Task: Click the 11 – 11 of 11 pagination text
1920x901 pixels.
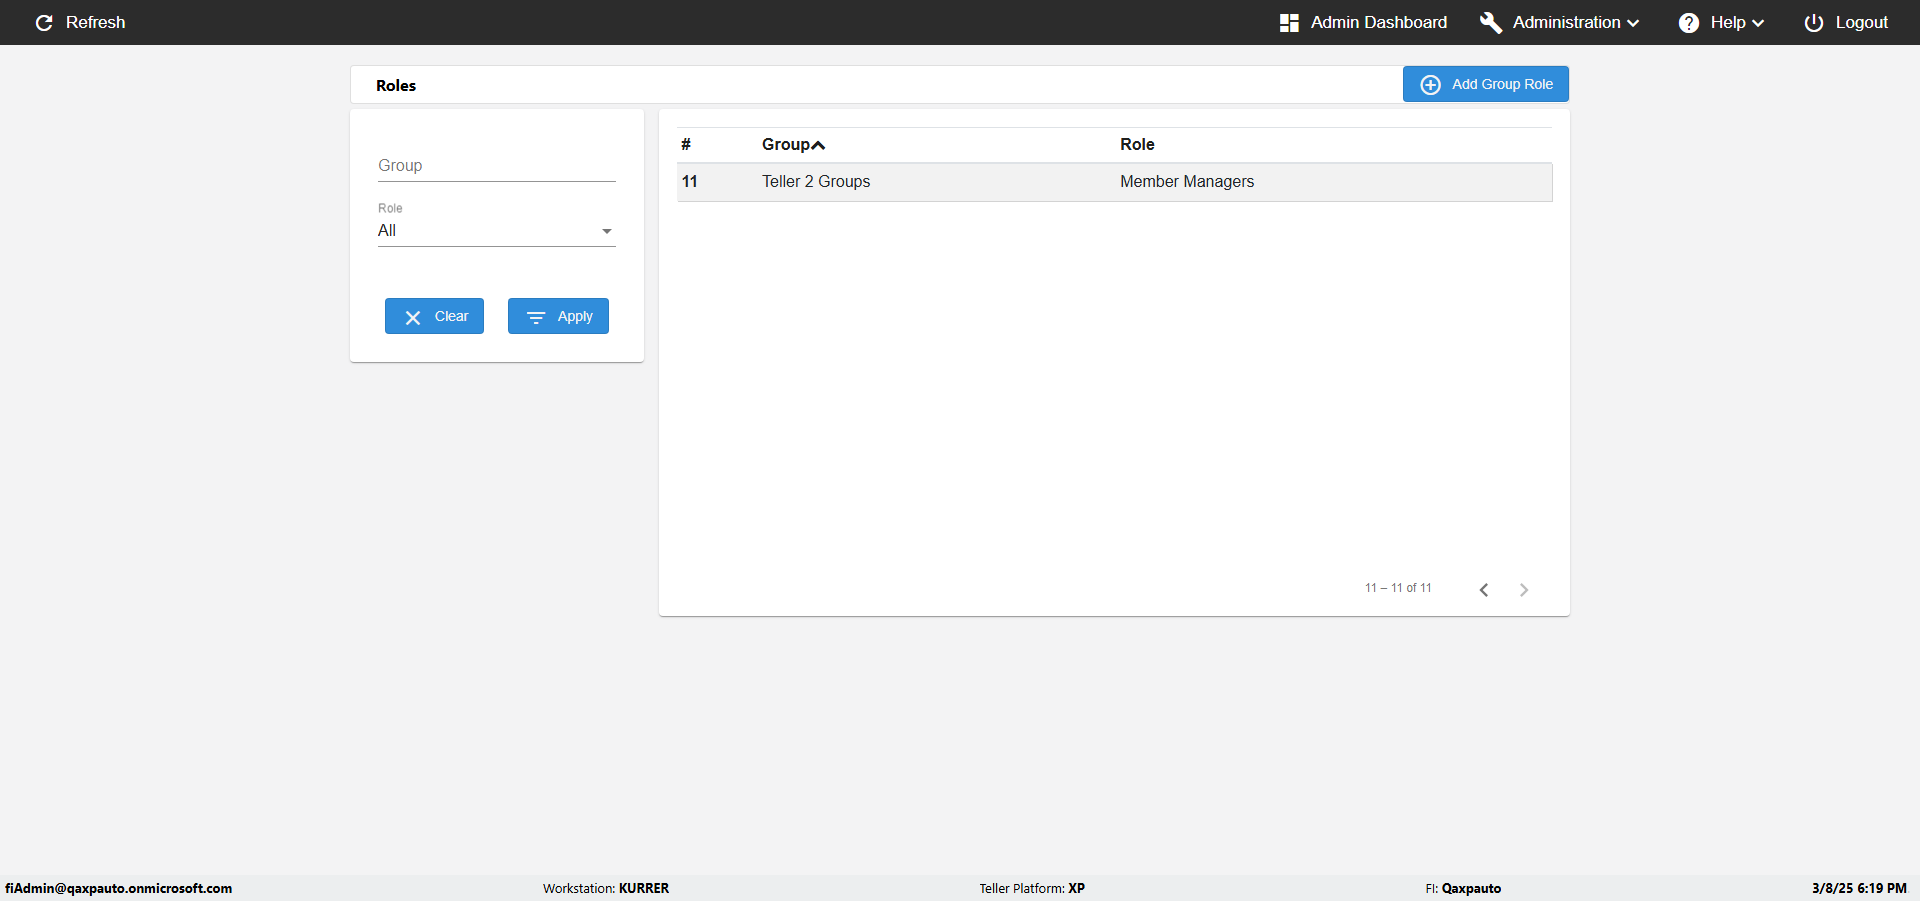Action: coord(1398,588)
